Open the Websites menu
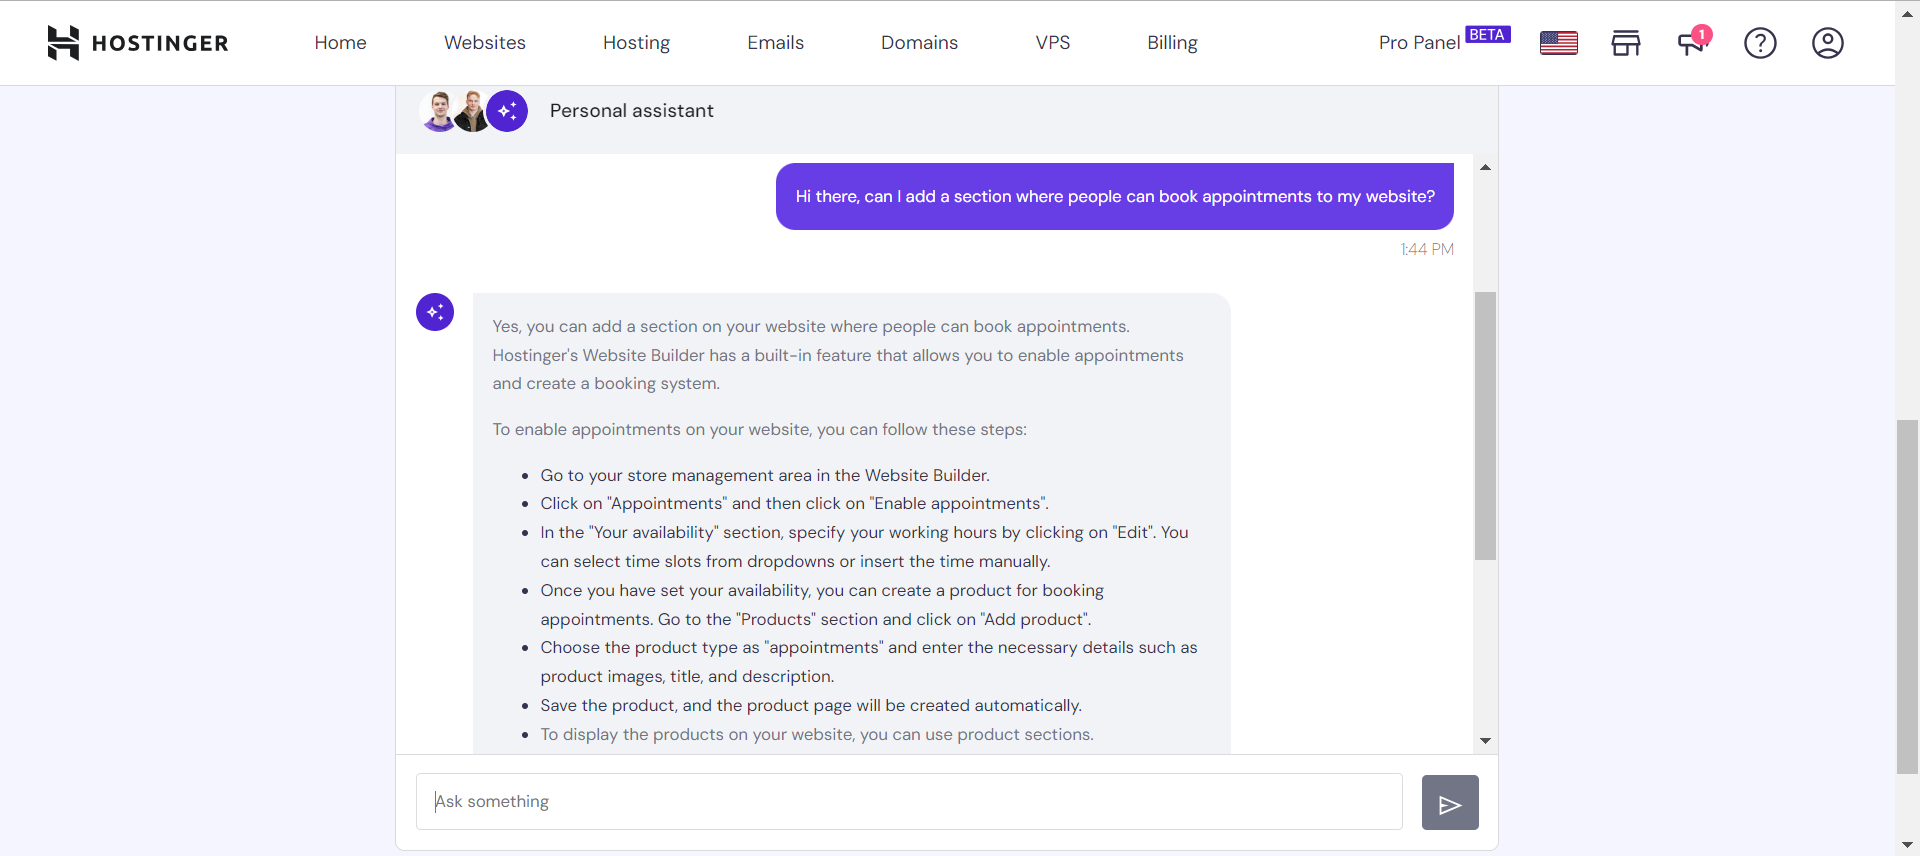 pyautogui.click(x=485, y=43)
